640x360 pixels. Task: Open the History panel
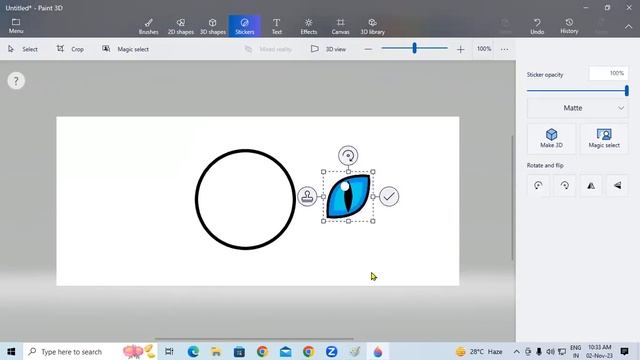569,26
